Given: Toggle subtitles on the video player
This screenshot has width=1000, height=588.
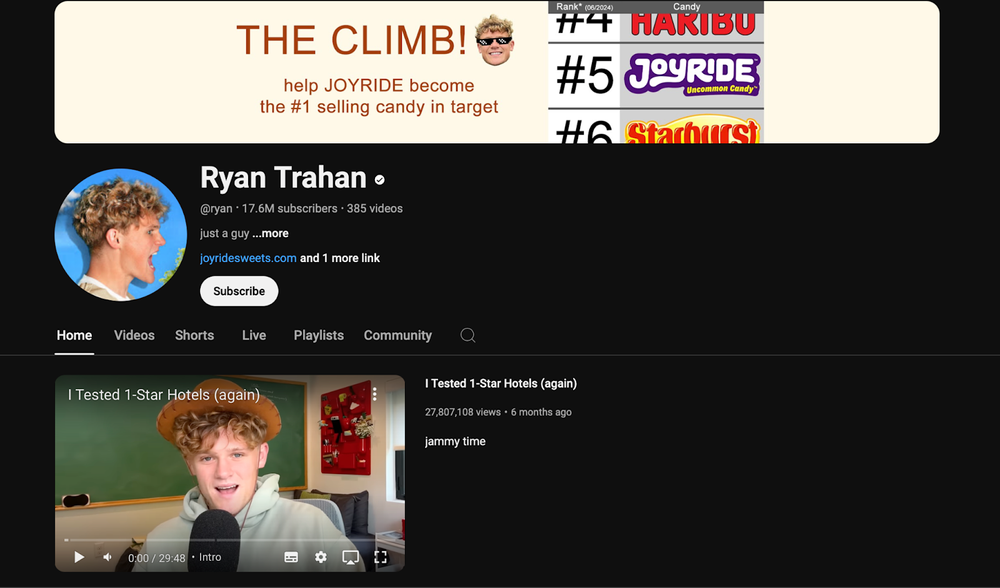Looking at the screenshot, I should (291, 557).
